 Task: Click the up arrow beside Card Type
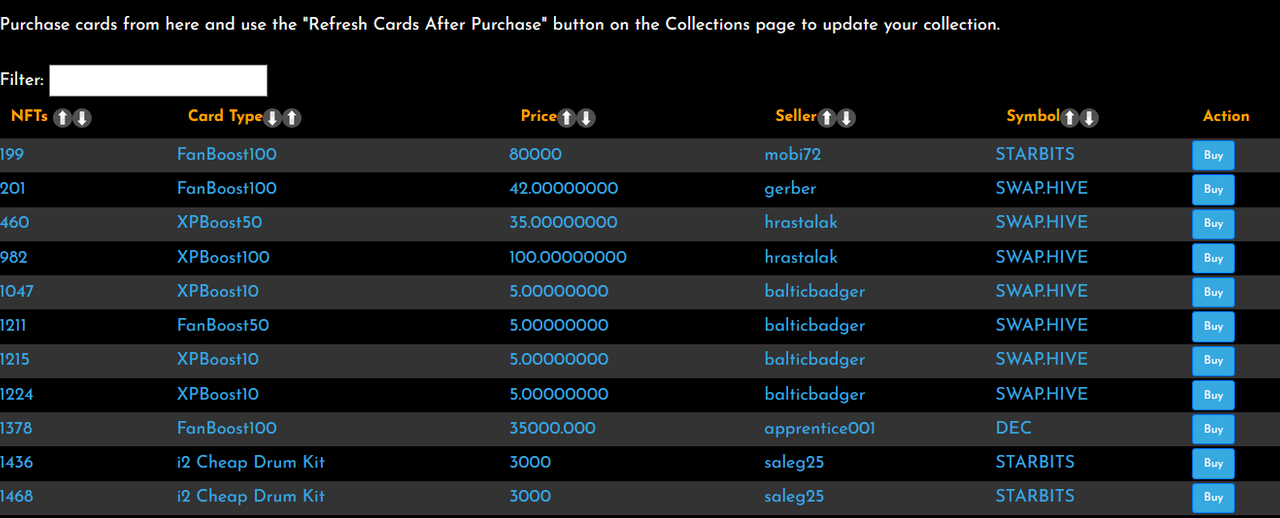(291, 118)
